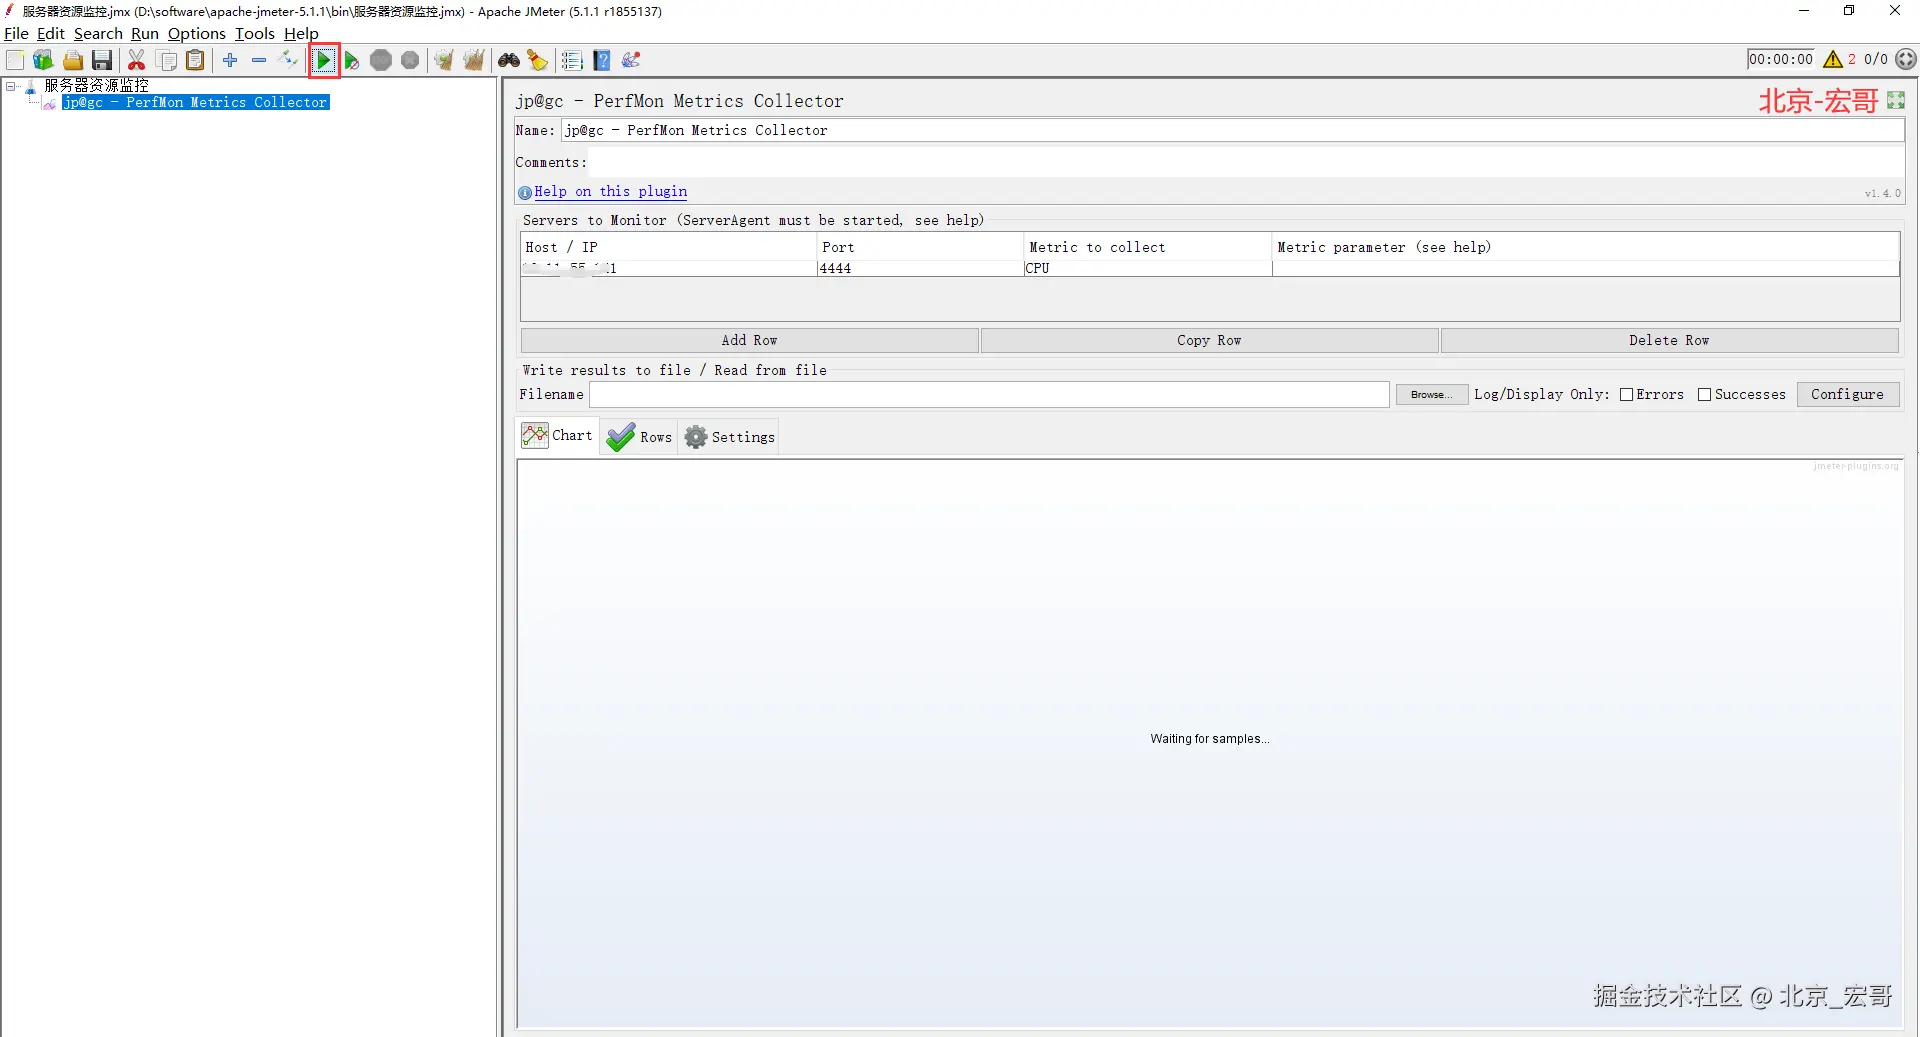This screenshot has width=1920, height=1037.
Task: Open the Edit menu
Action: (x=50, y=33)
